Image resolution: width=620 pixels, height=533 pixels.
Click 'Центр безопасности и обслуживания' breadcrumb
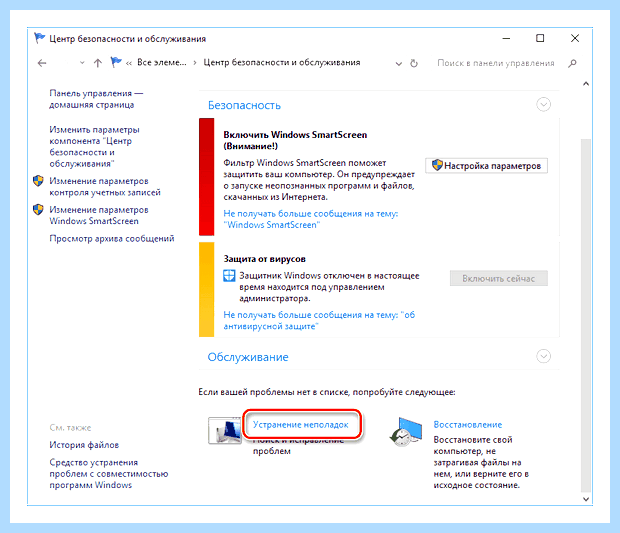point(282,62)
